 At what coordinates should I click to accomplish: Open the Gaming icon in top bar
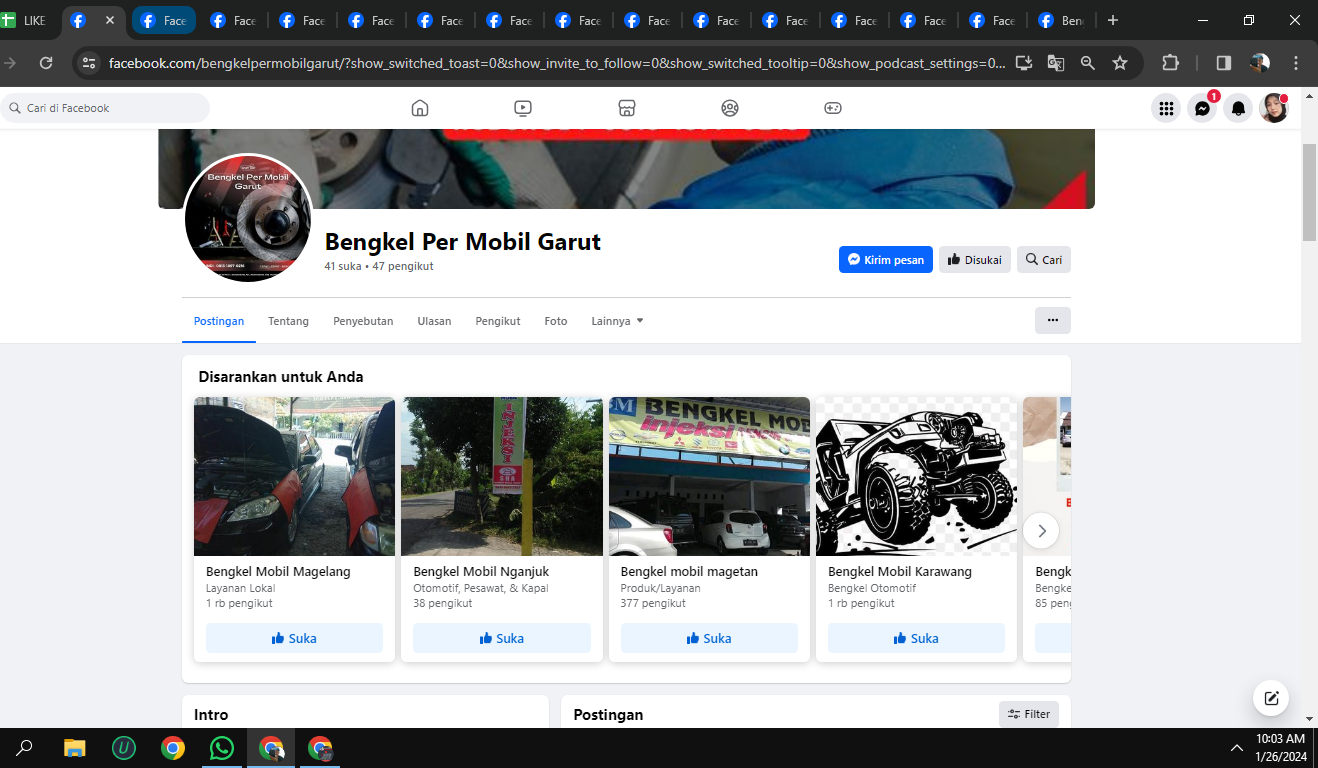833,108
